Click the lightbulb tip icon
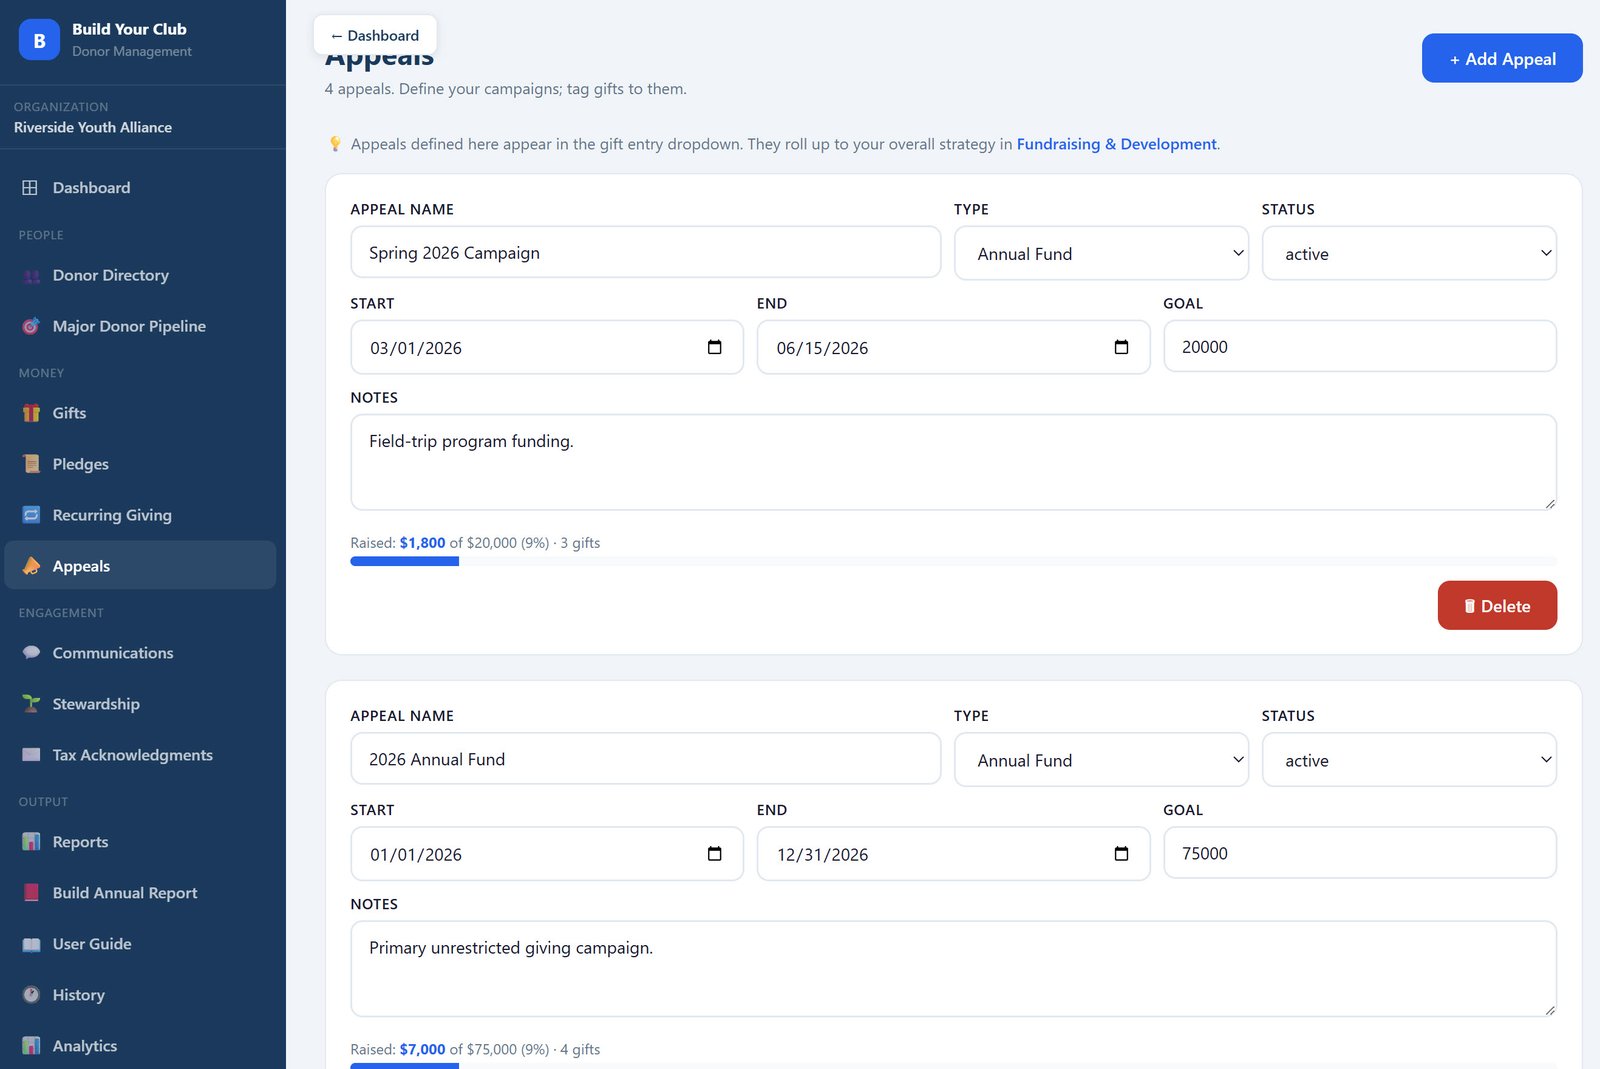 335,144
